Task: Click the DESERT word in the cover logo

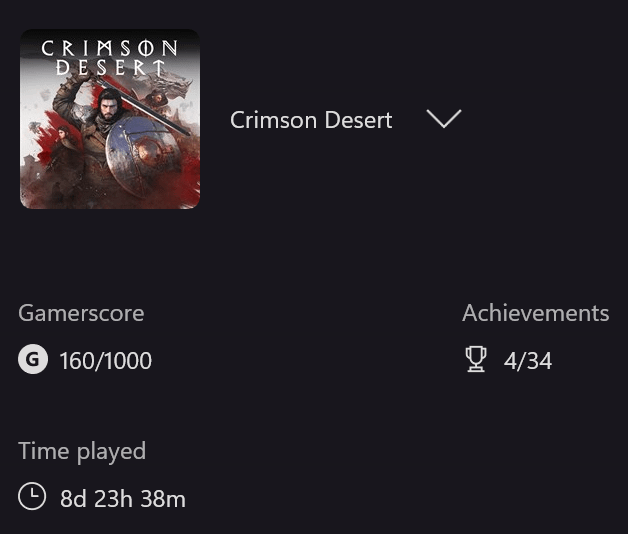Action: (110, 67)
